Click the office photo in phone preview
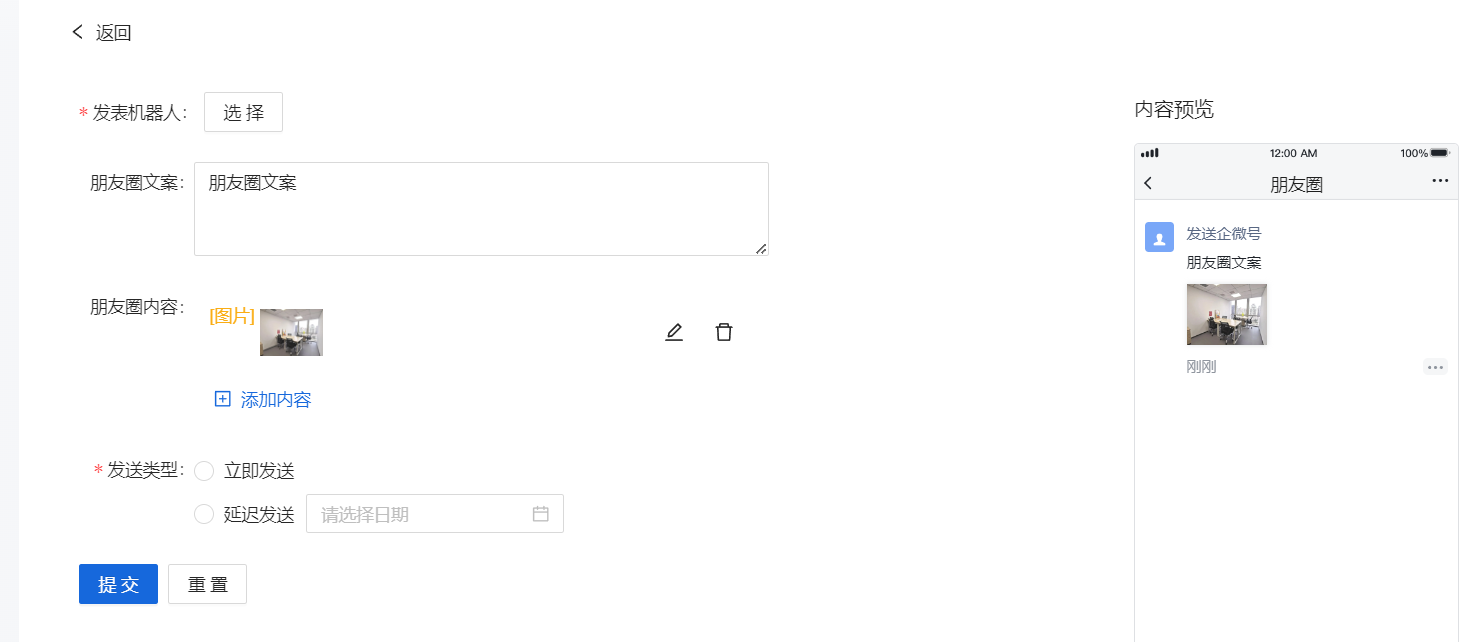1481x642 pixels. coord(1226,314)
